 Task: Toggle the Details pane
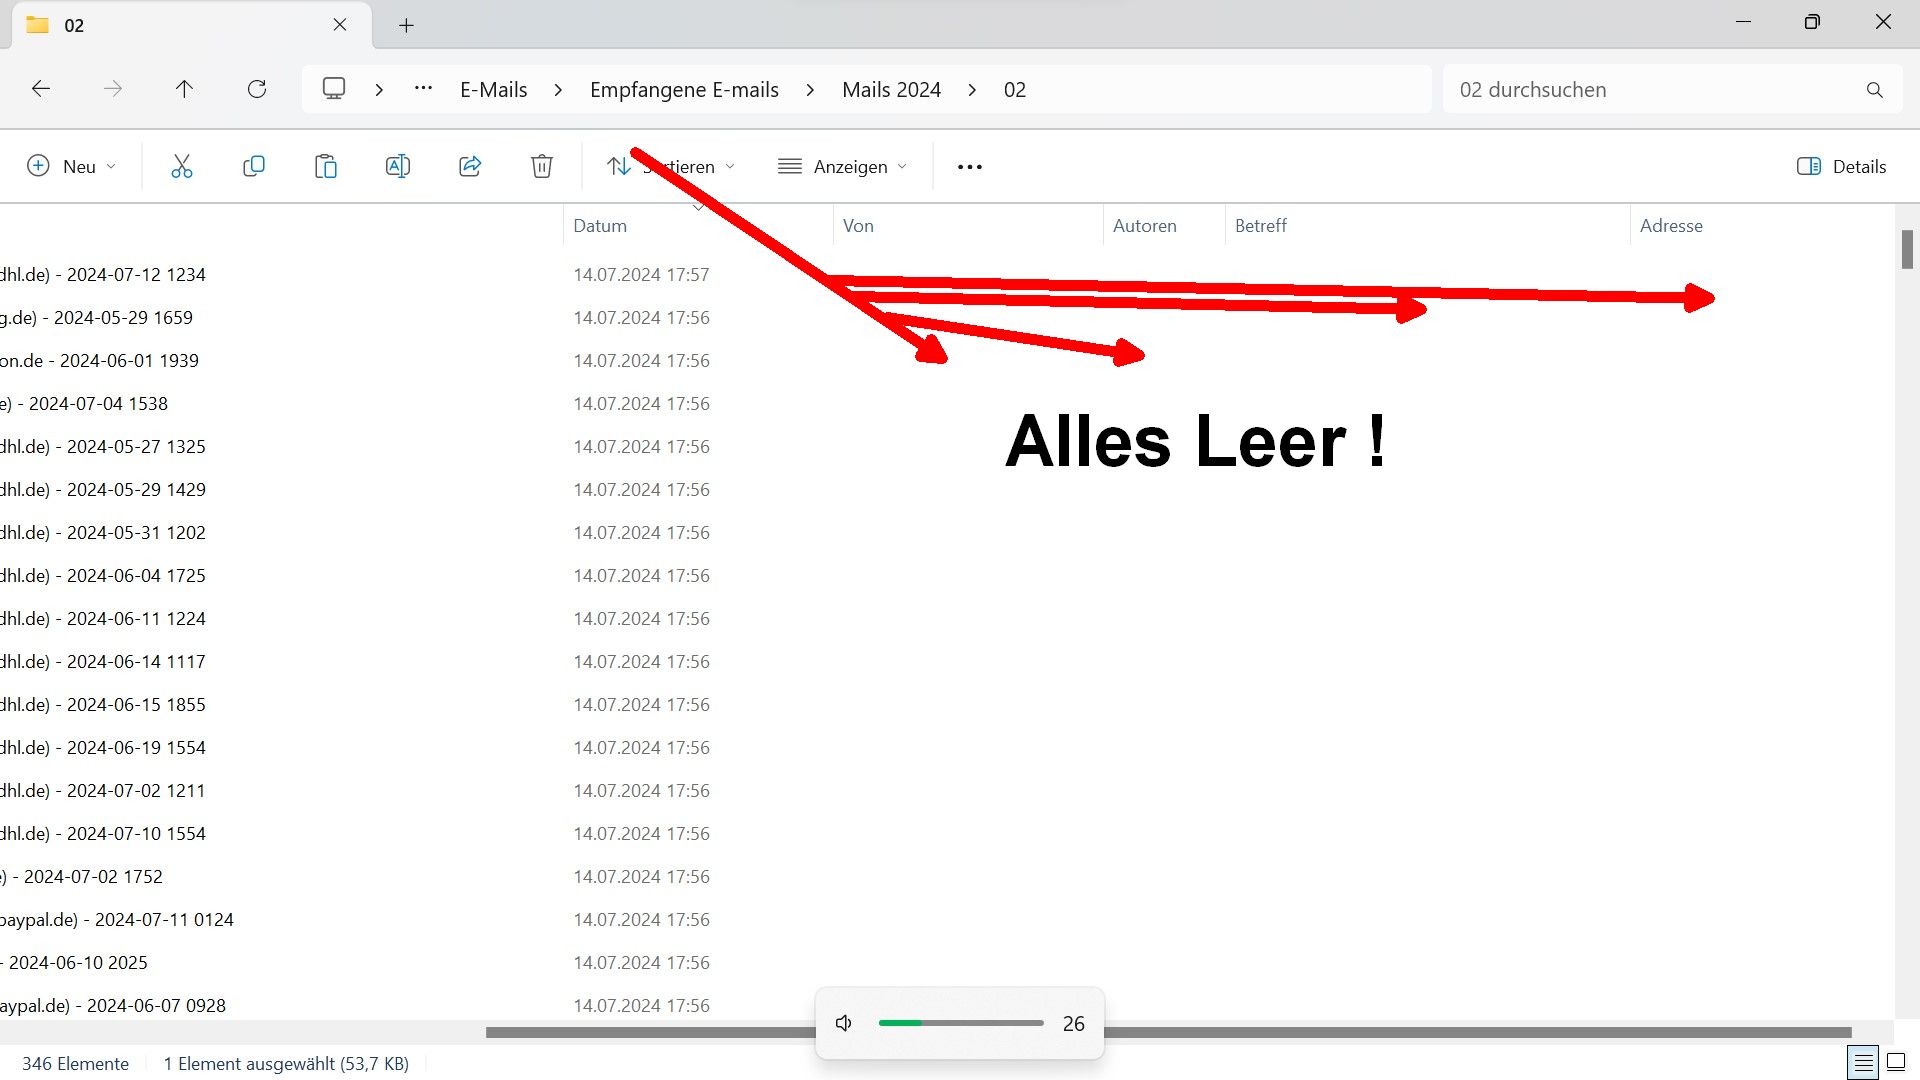click(x=1841, y=167)
